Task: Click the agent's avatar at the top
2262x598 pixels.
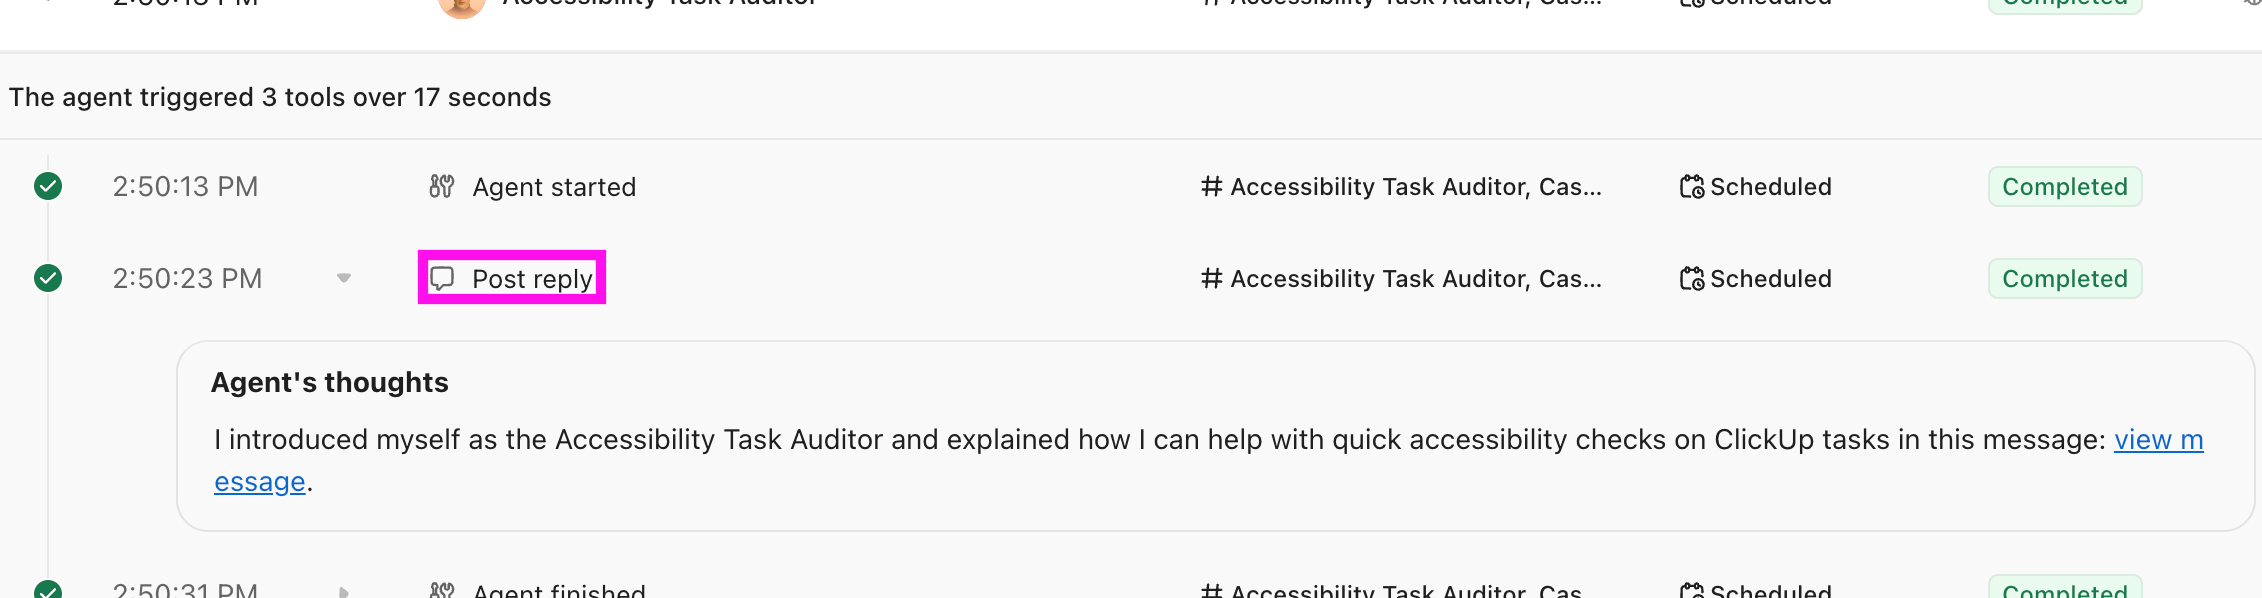Action: tap(461, 8)
